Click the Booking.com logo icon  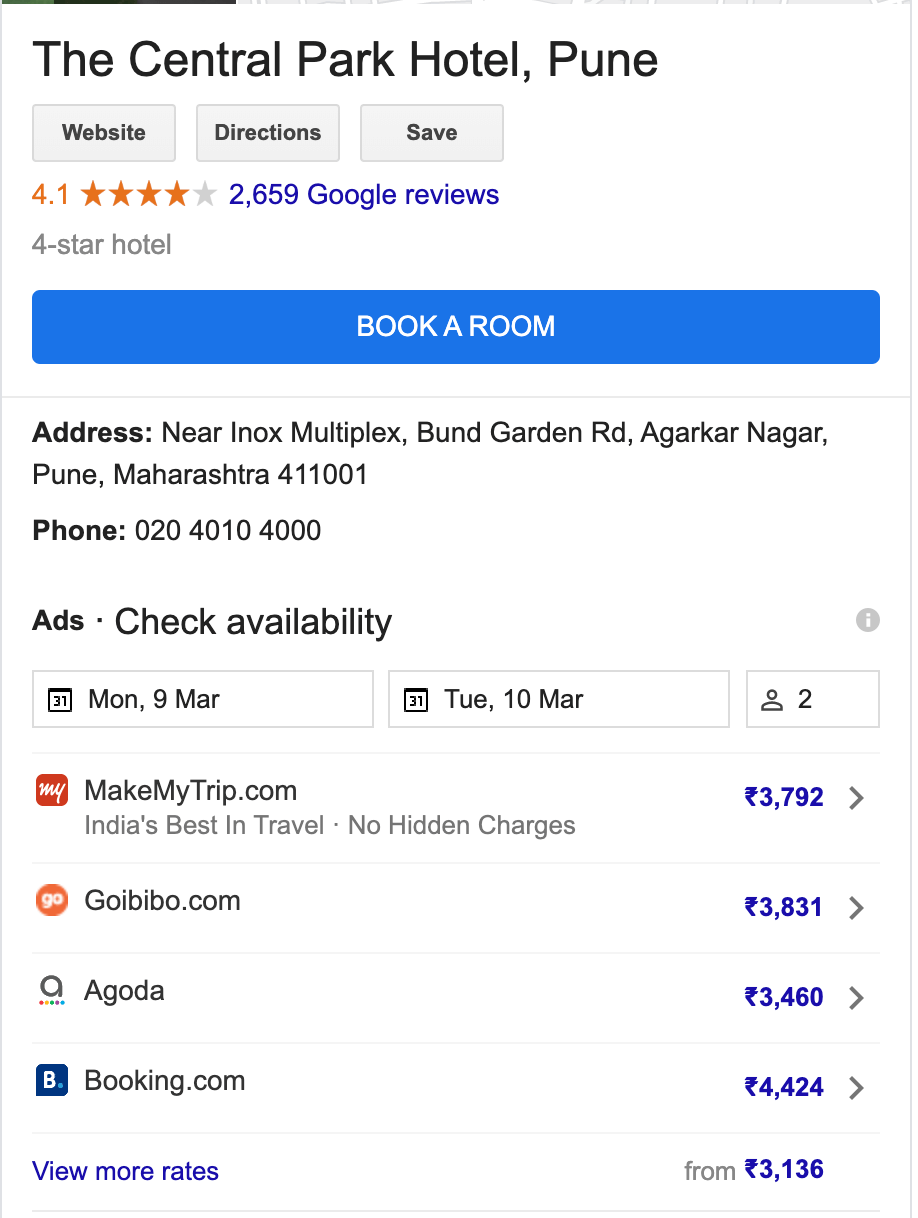[52, 1081]
